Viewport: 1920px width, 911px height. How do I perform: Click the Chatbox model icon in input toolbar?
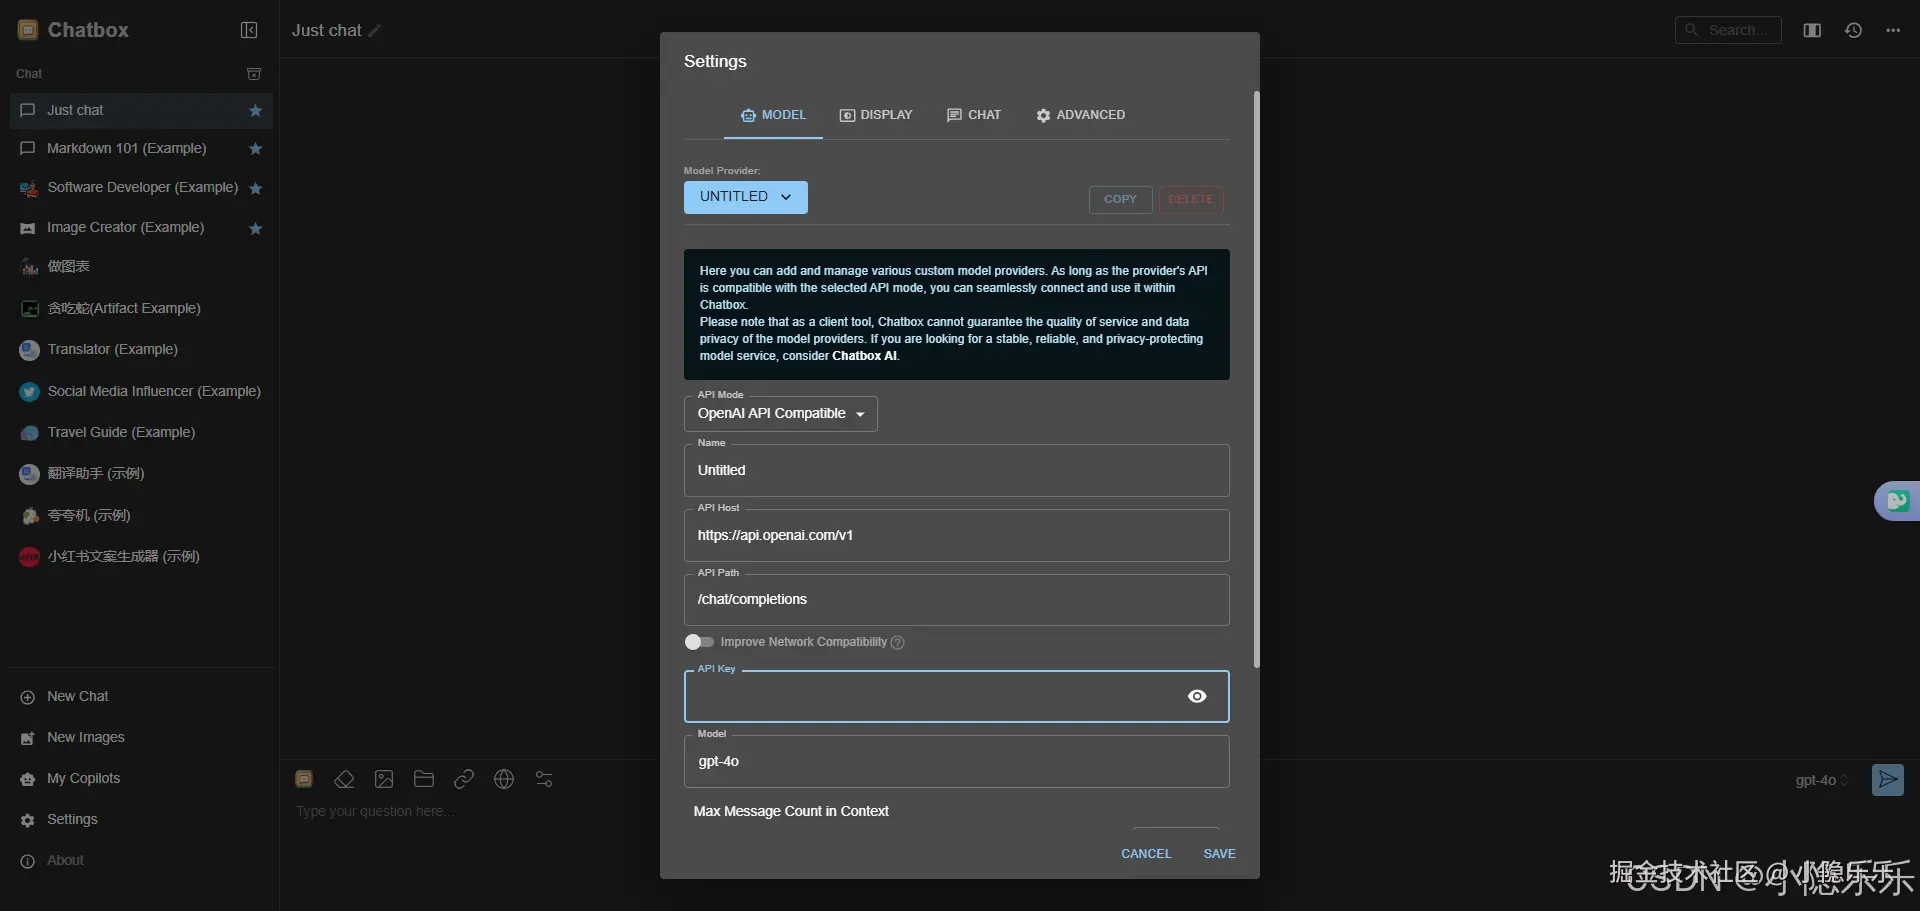point(304,779)
